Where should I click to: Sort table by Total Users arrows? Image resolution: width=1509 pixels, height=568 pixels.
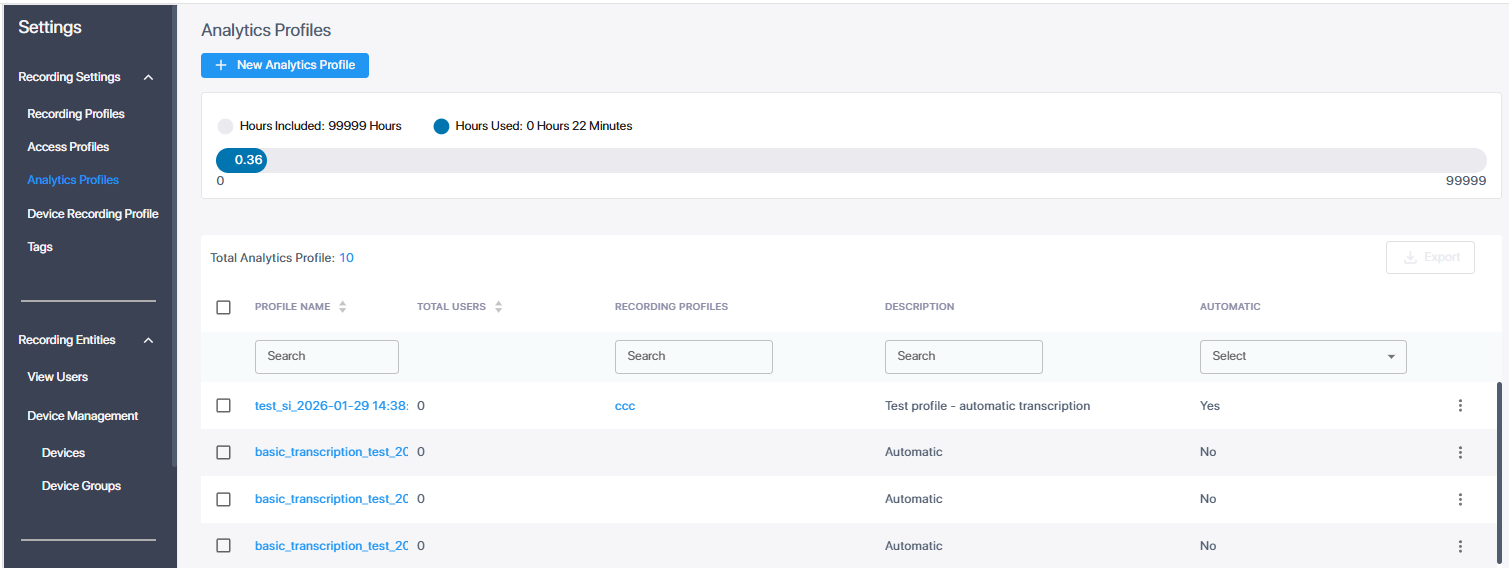click(x=498, y=307)
